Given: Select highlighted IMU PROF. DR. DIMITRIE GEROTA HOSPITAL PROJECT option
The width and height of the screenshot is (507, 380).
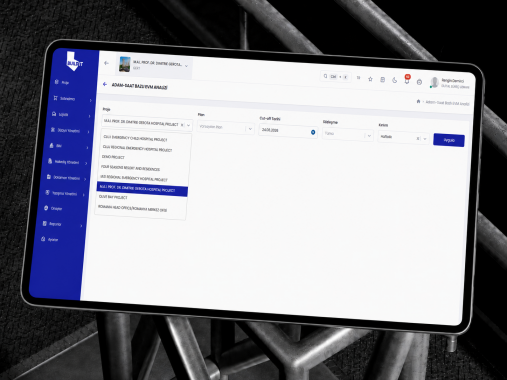Looking at the screenshot, I should [142, 189].
